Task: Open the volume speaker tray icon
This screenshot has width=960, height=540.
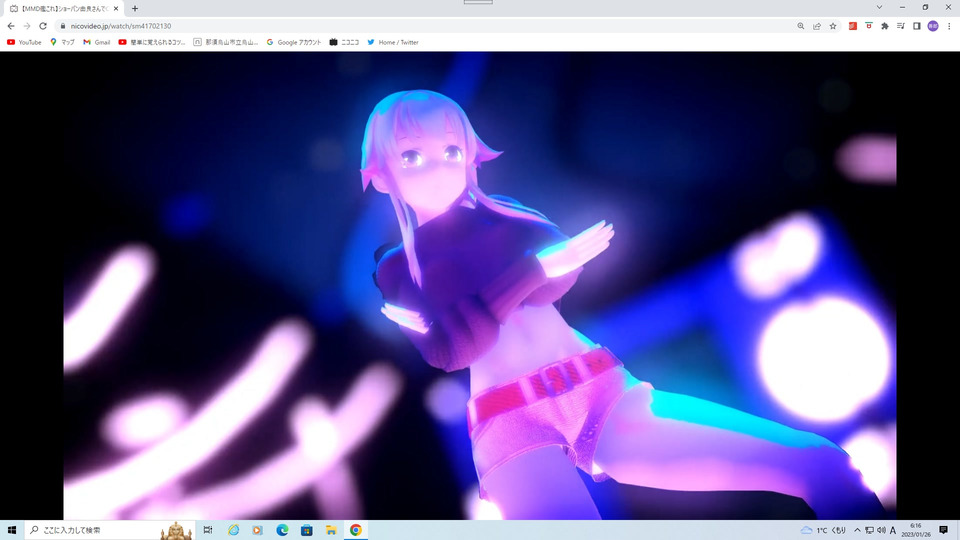Action: click(881, 530)
